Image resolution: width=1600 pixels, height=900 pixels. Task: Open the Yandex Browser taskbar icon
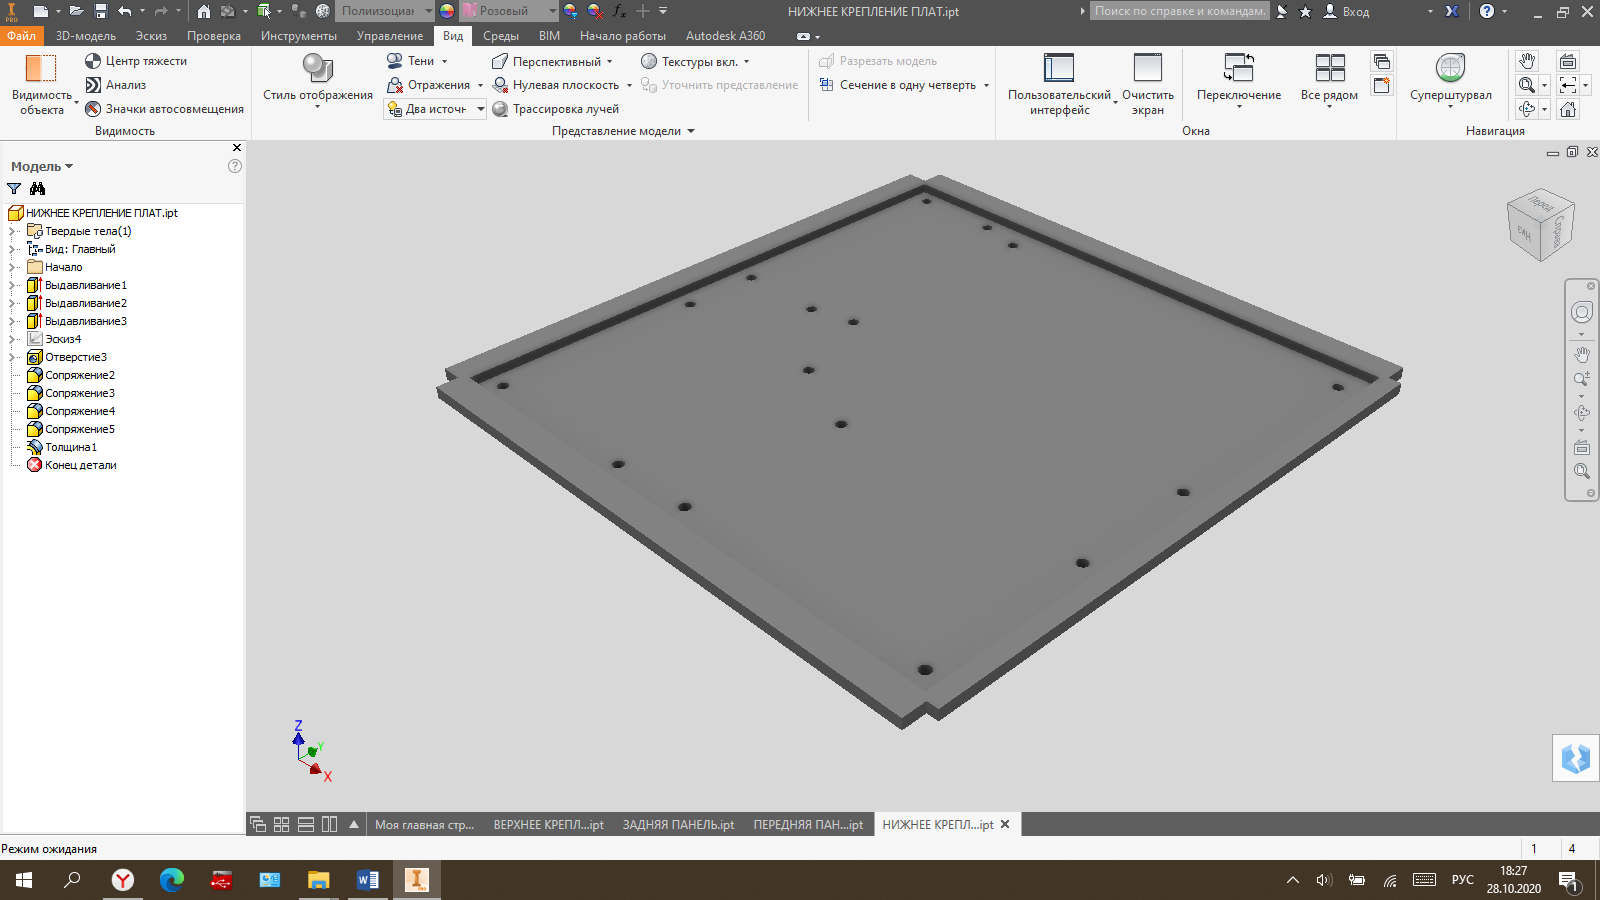pyautogui.click(x=122, y=880)
